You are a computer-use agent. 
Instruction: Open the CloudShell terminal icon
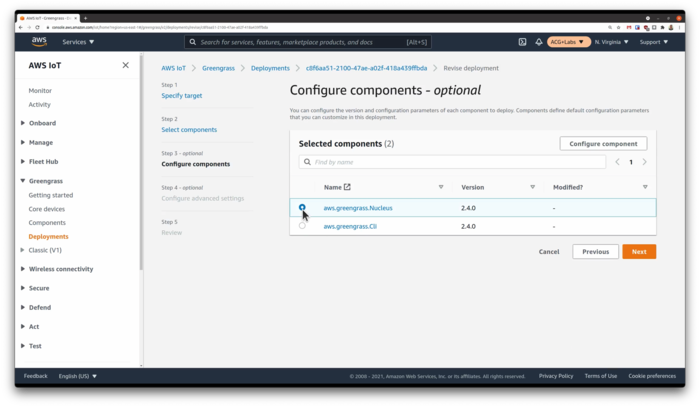coord(522,42)
